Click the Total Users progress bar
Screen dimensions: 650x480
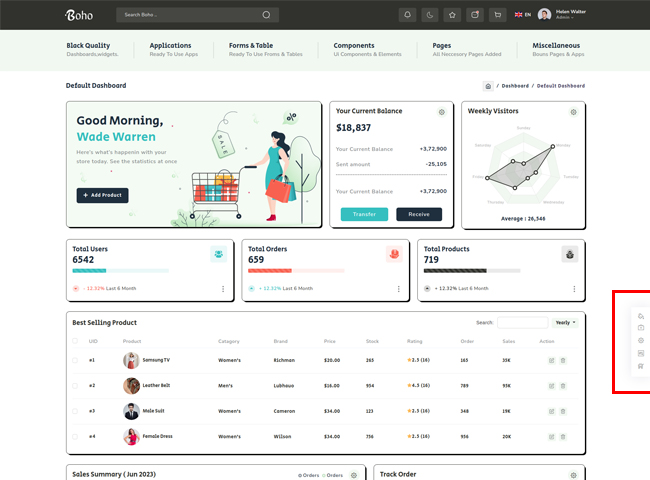point(120,271)
